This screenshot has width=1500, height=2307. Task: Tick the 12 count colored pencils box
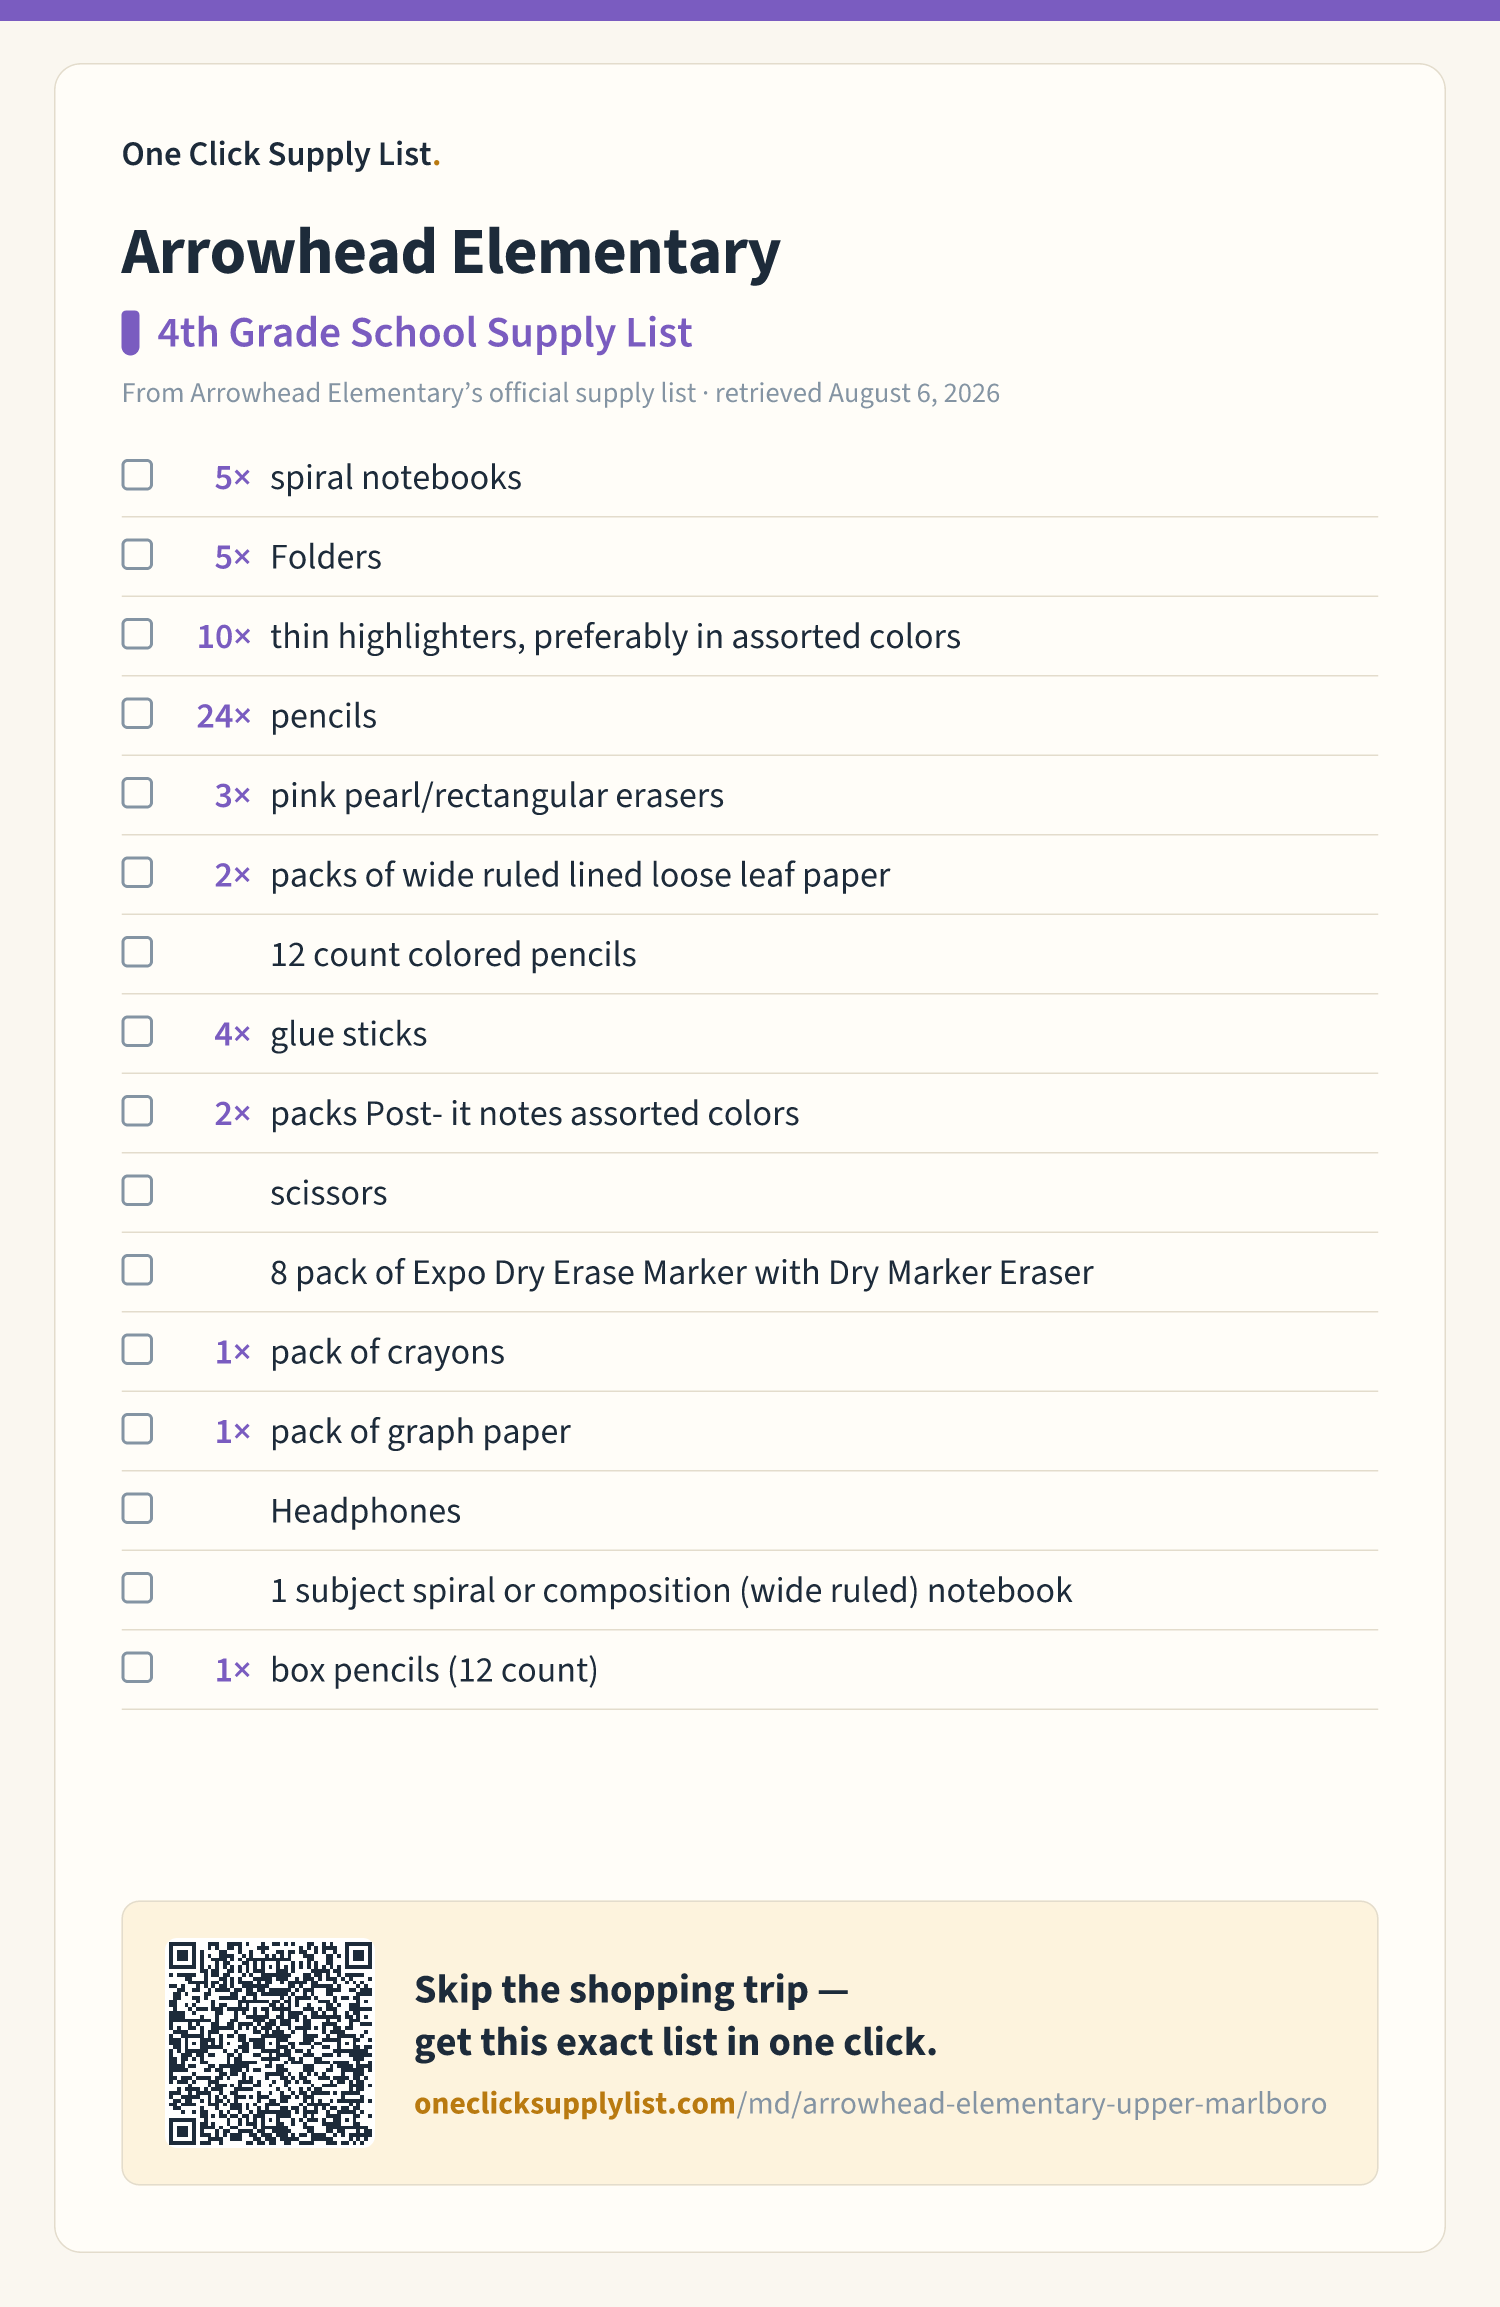click(x=137, y=952)
